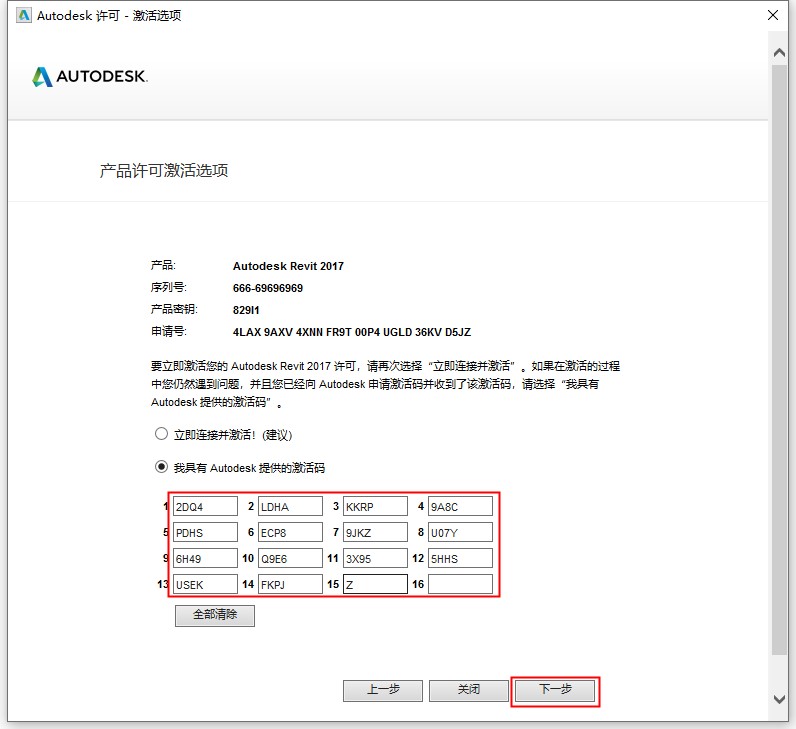Proceed with the 下一步 button
796x729 pixels.
[555, 690]
